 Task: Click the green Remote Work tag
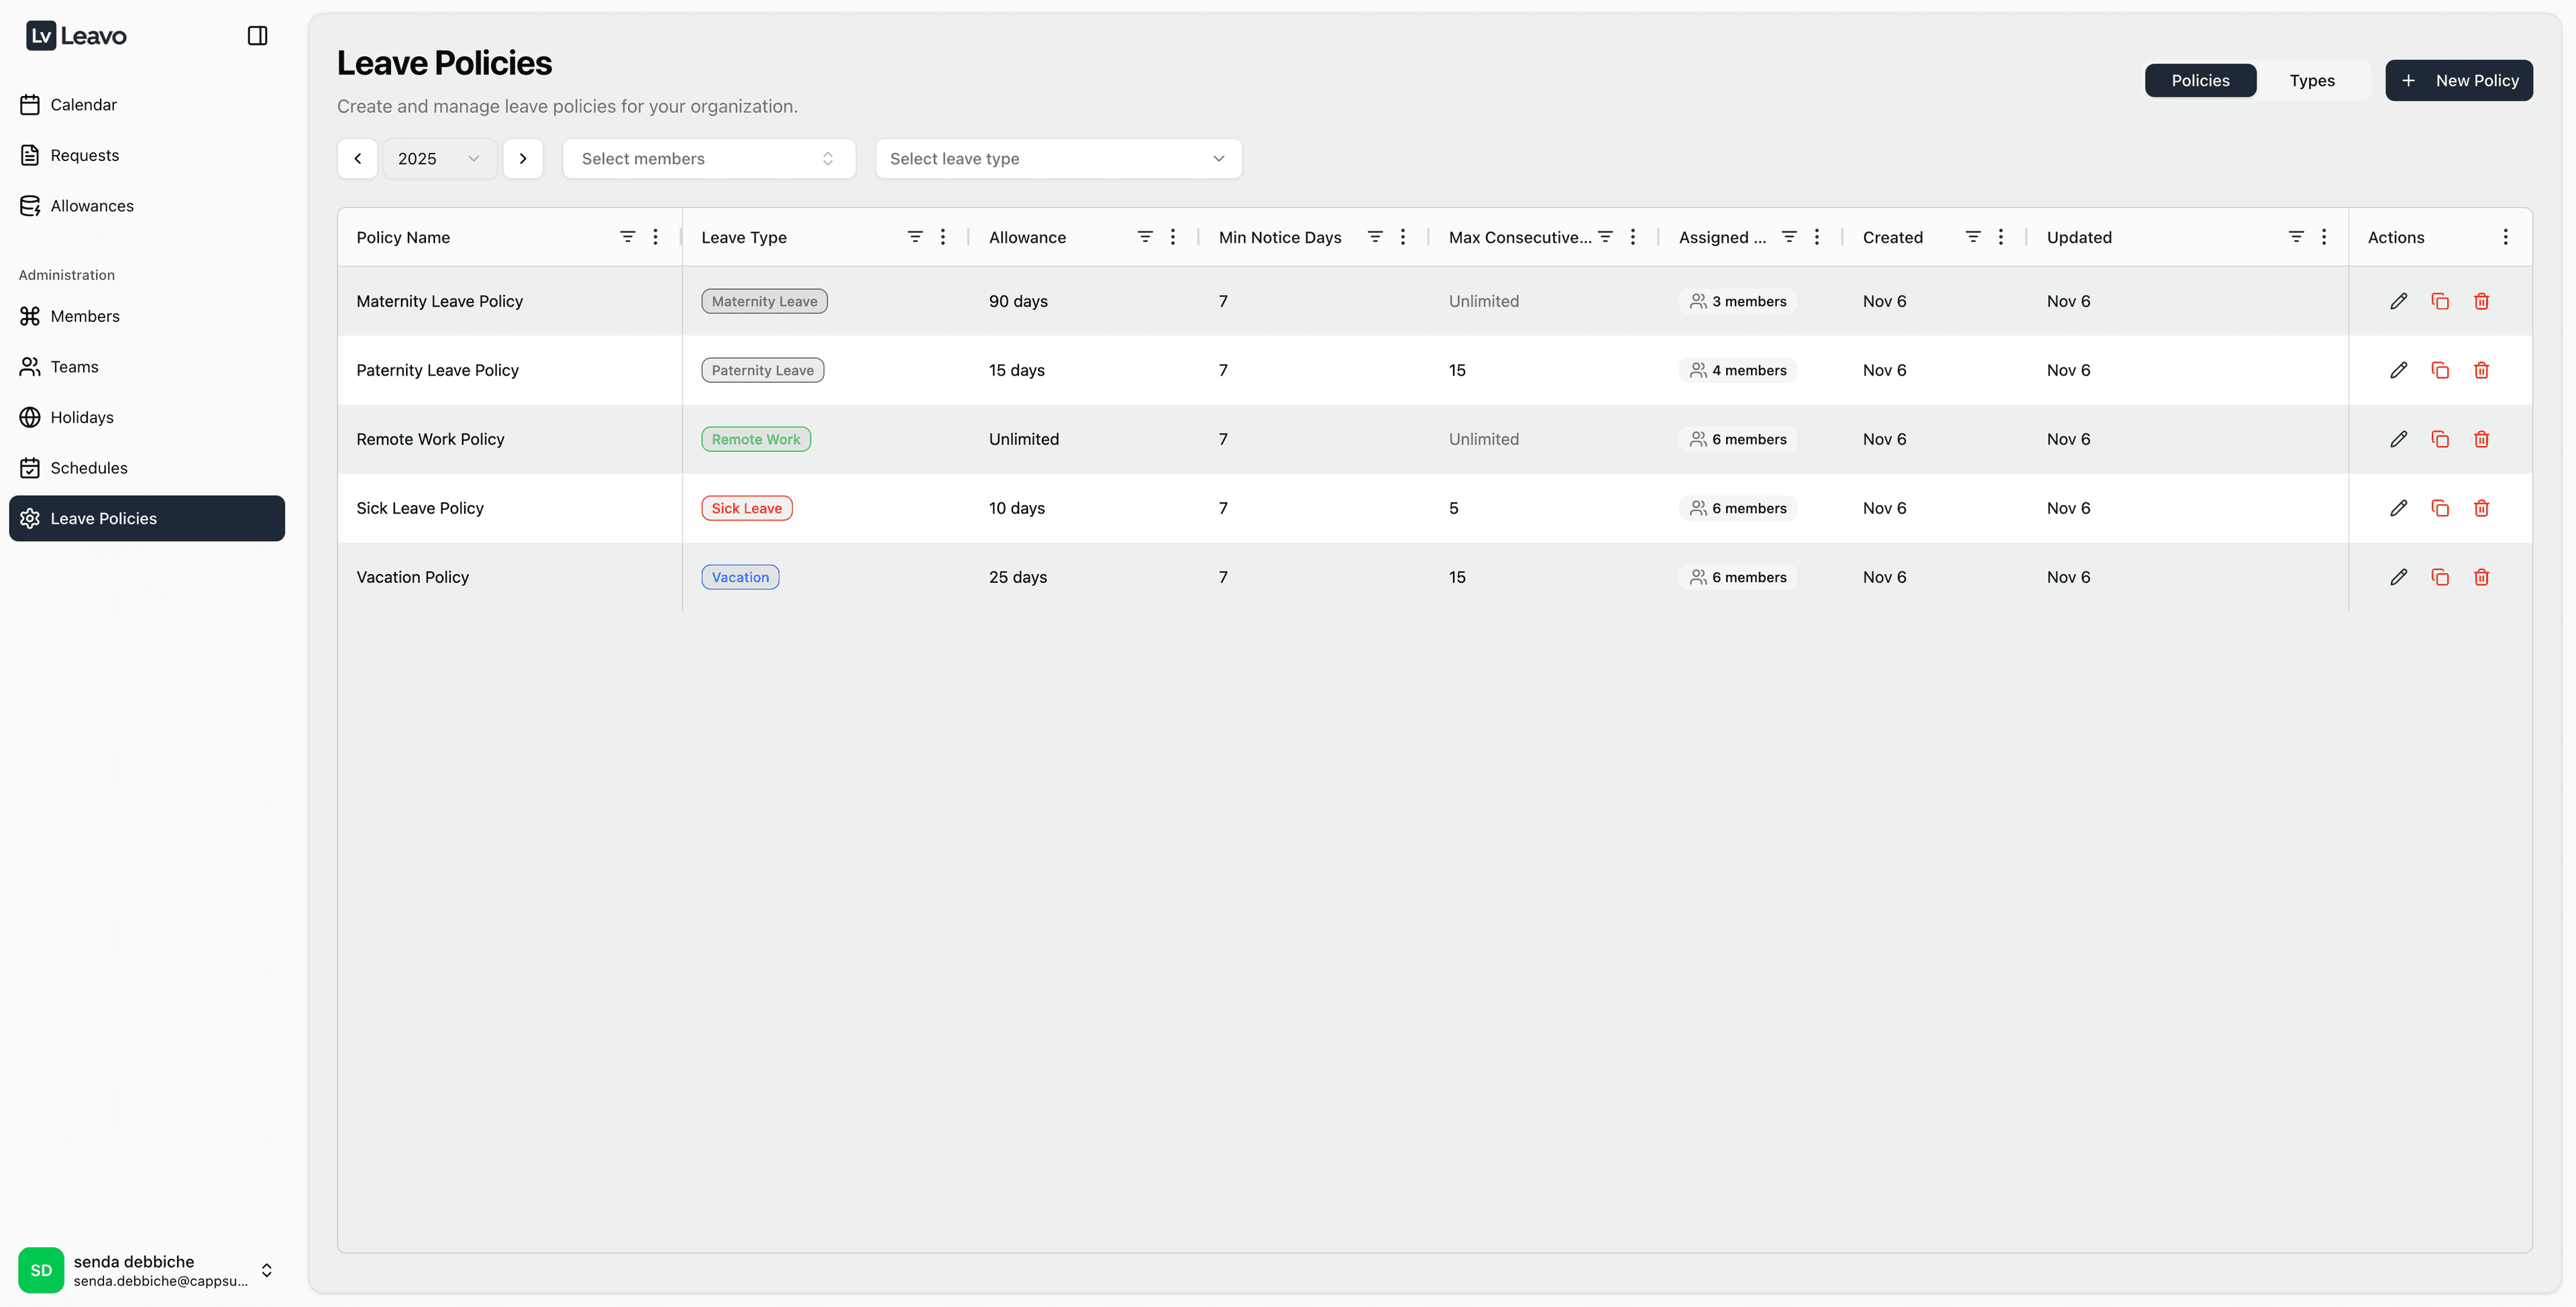pos(755,439)
